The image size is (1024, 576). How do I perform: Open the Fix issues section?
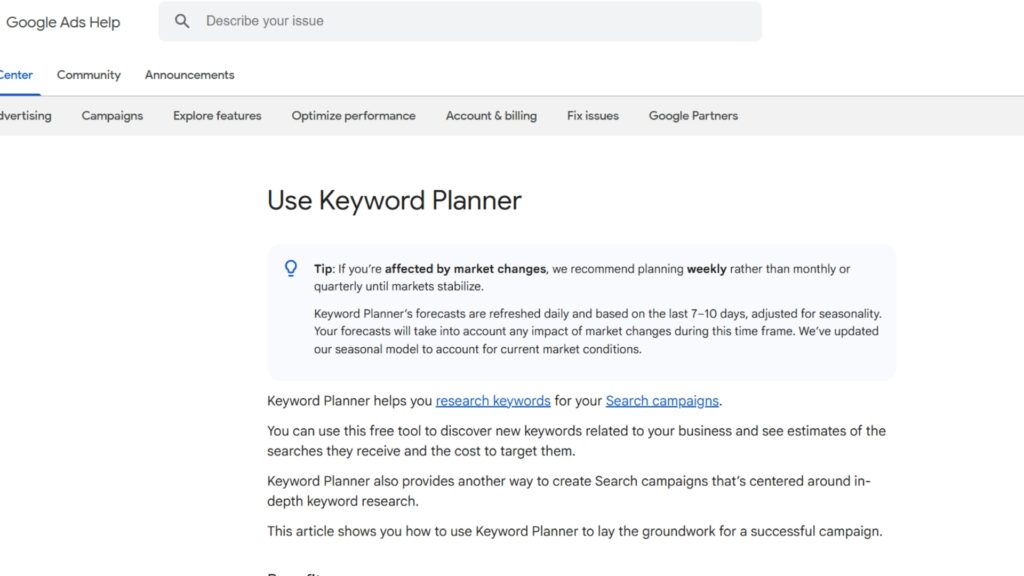click(x=592, y=115)
